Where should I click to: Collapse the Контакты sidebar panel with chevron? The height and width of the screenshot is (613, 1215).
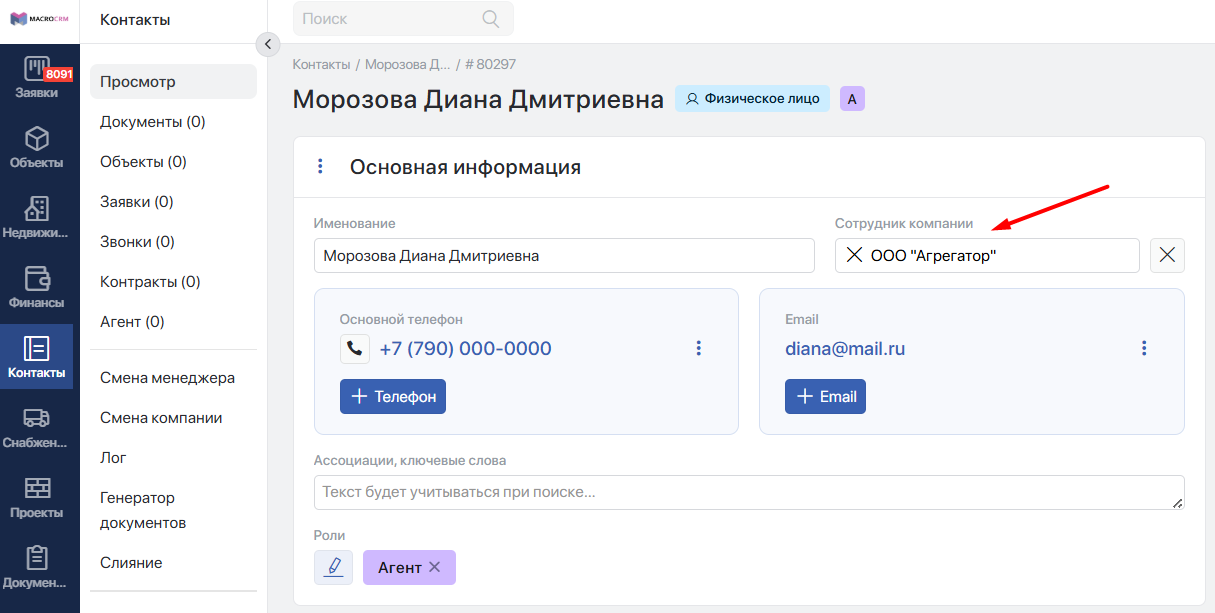(267, 44)
